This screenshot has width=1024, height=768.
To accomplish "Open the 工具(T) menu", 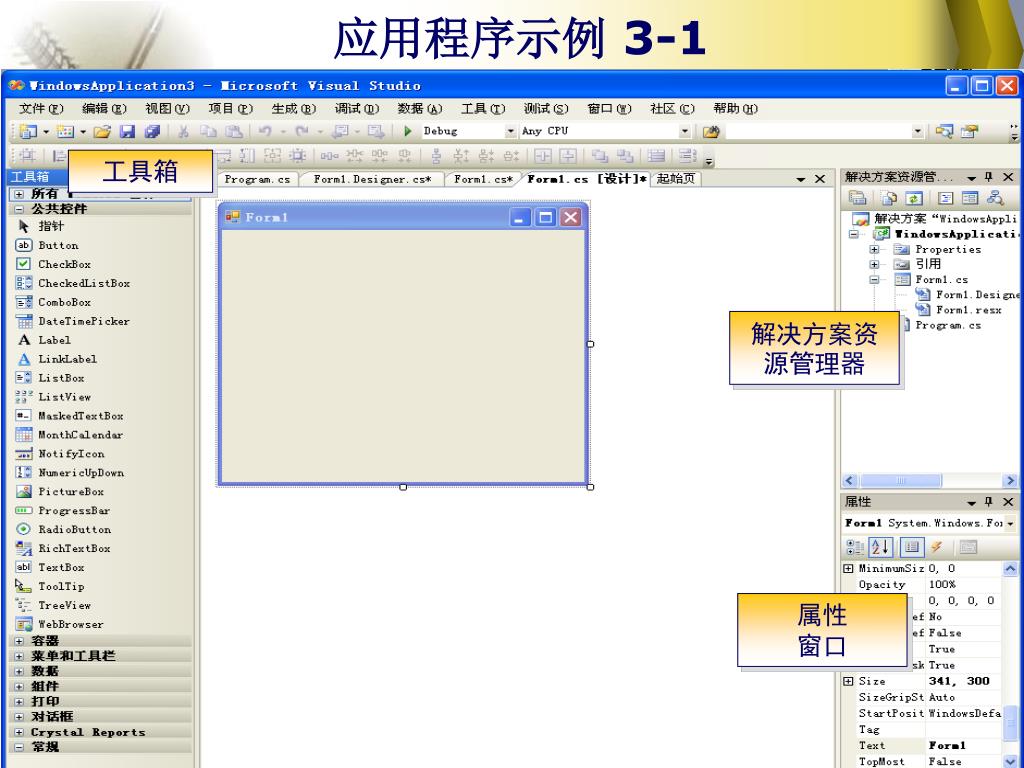I will click(x=483, y=108).
